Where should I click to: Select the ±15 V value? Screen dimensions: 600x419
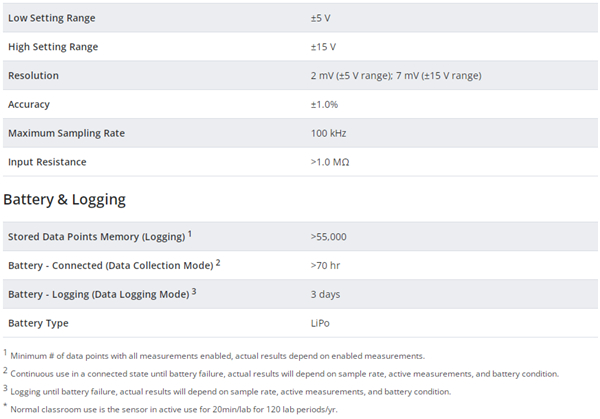(x=323, y=47)
